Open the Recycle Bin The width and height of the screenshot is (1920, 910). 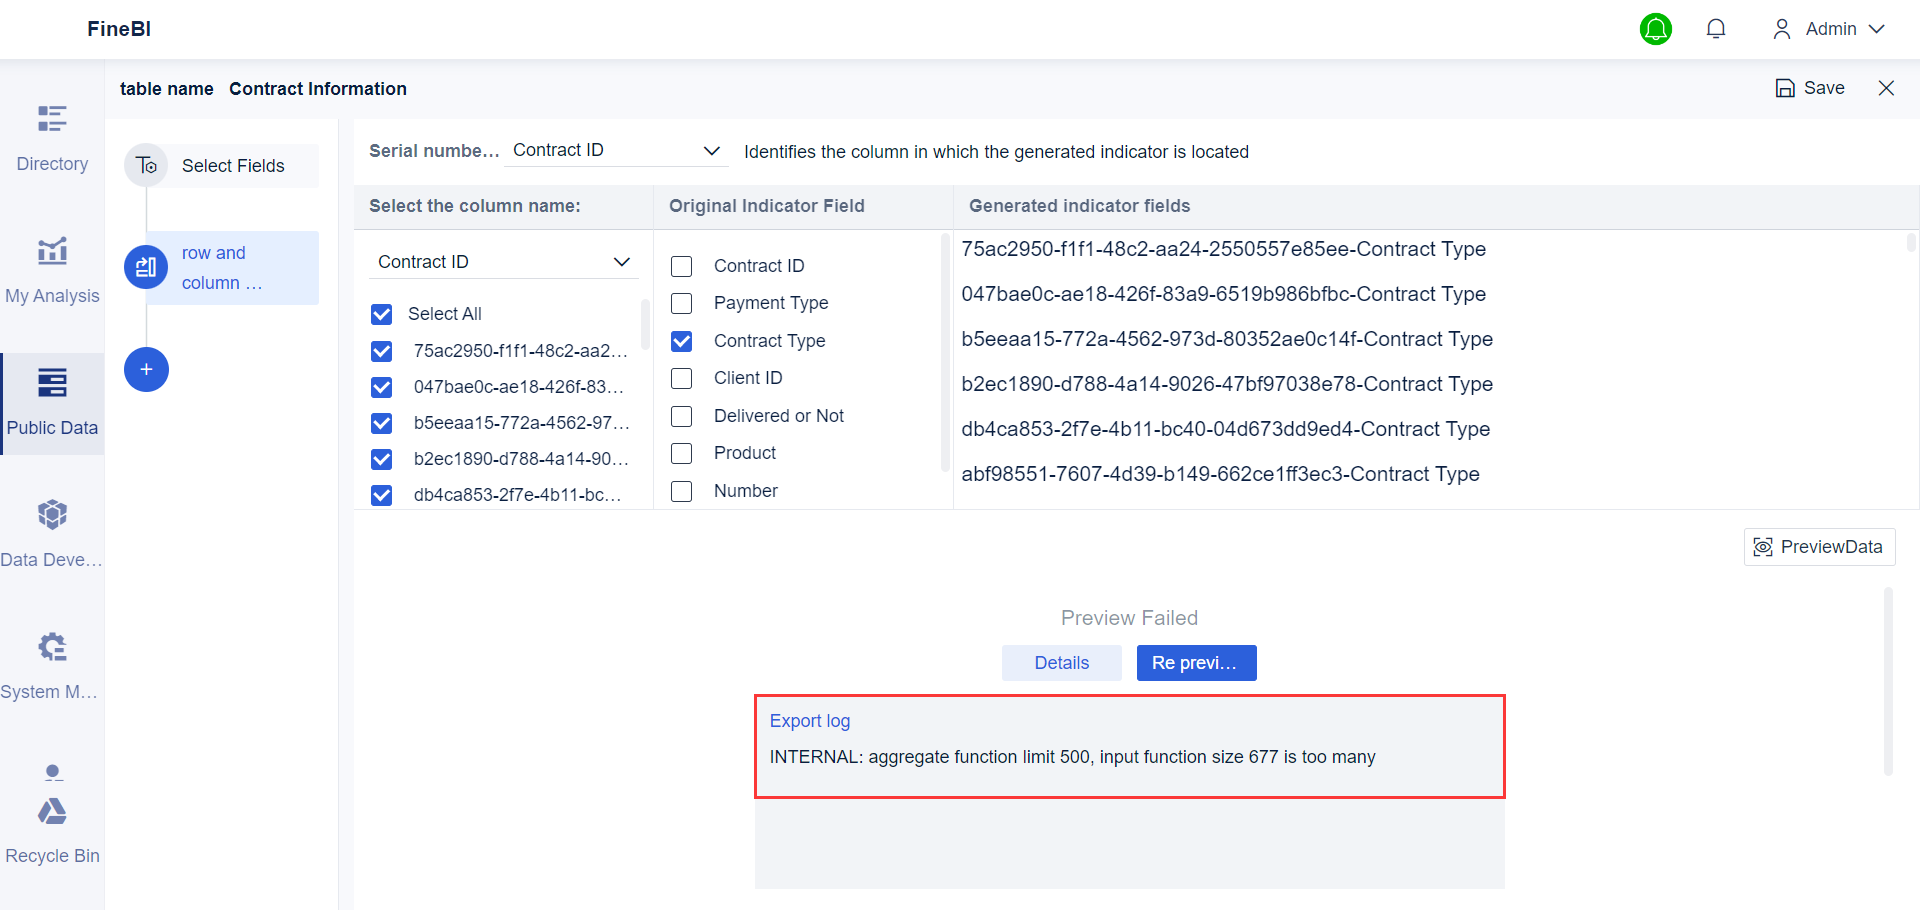51,825
